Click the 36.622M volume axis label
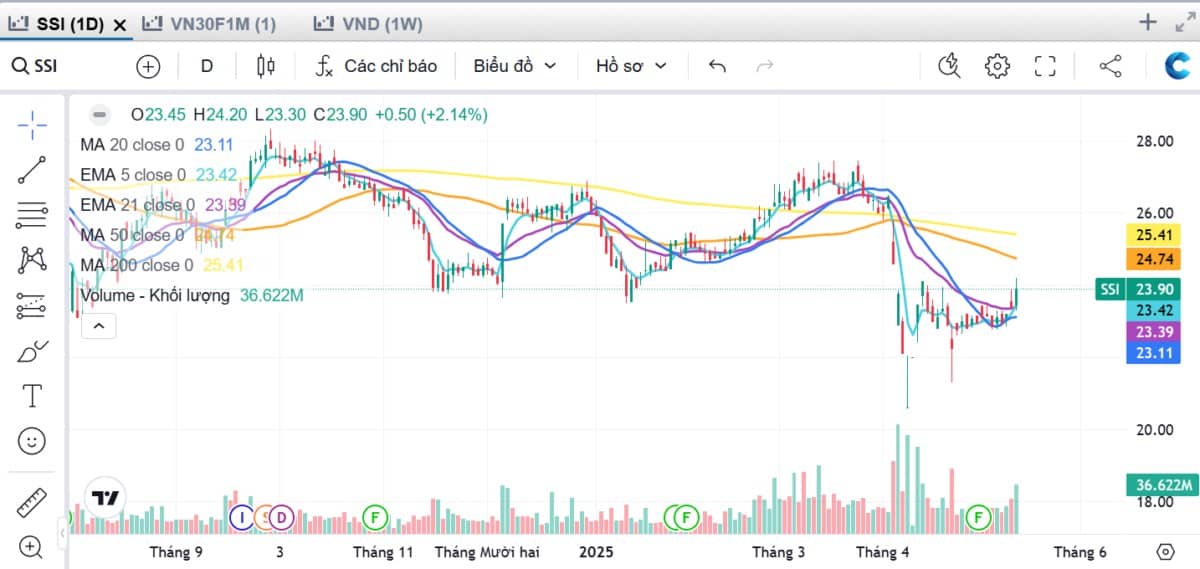This screenshot has height=569, width=1200. (x=1160, y=485)
